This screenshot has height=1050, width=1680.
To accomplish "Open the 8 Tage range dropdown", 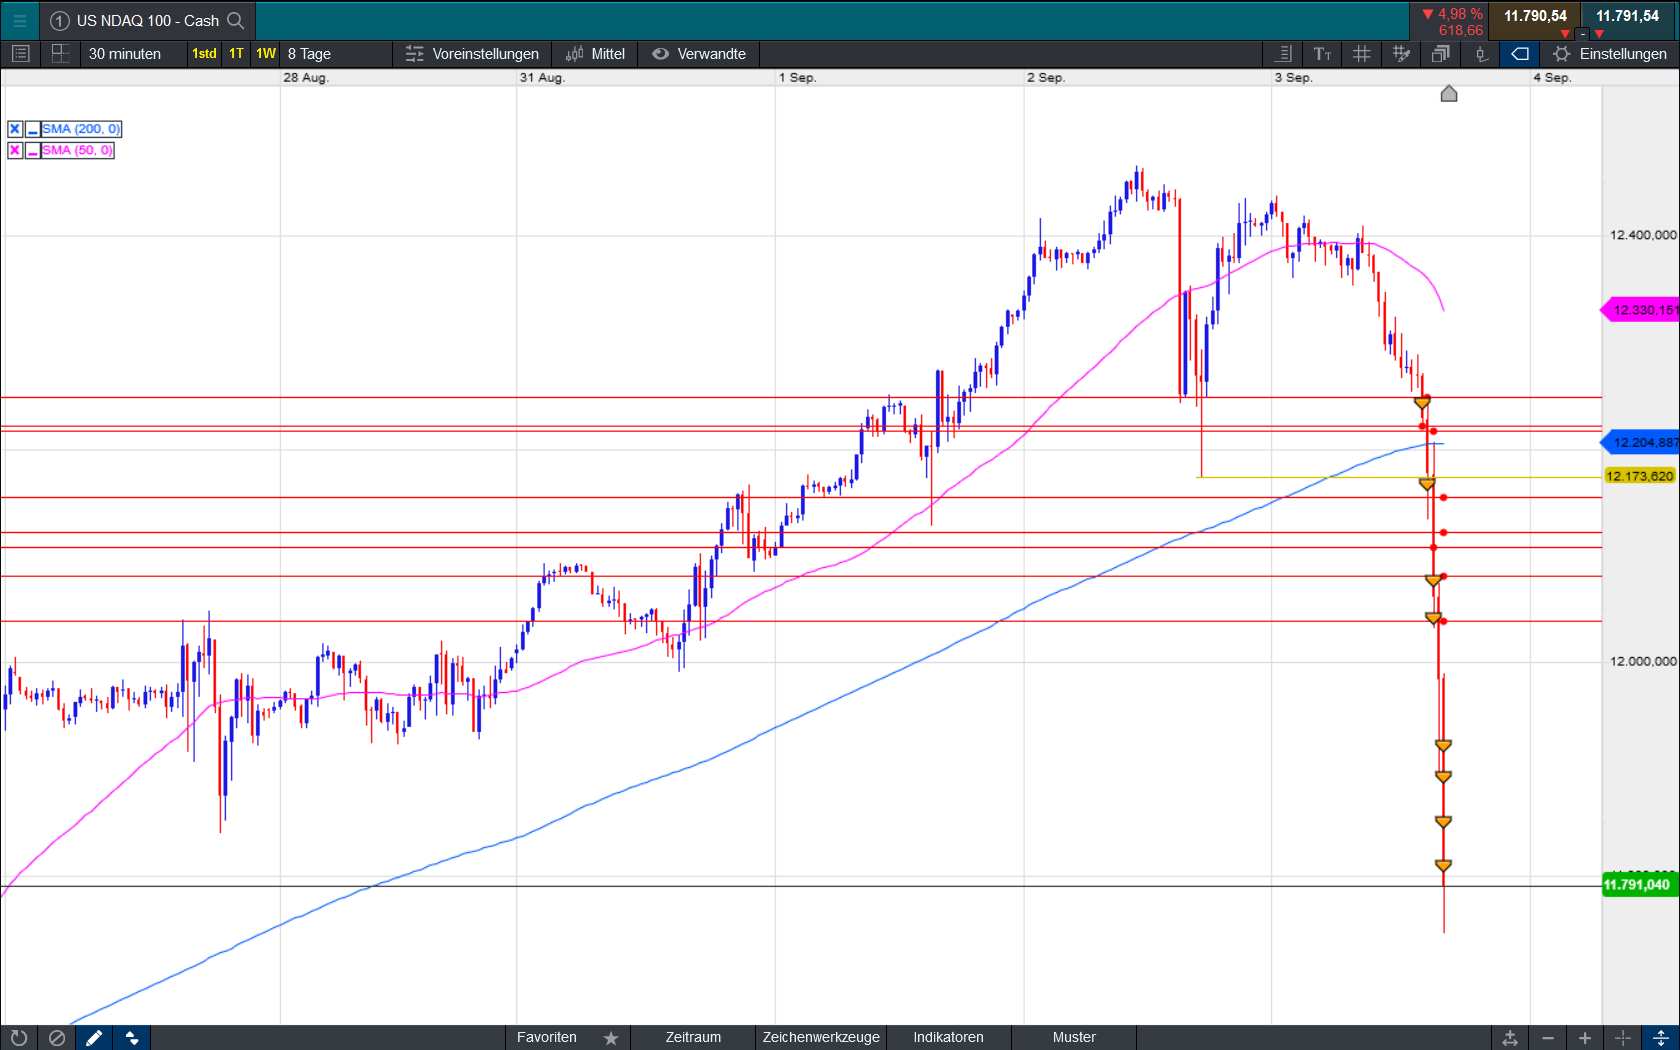I will click(309, 54).
